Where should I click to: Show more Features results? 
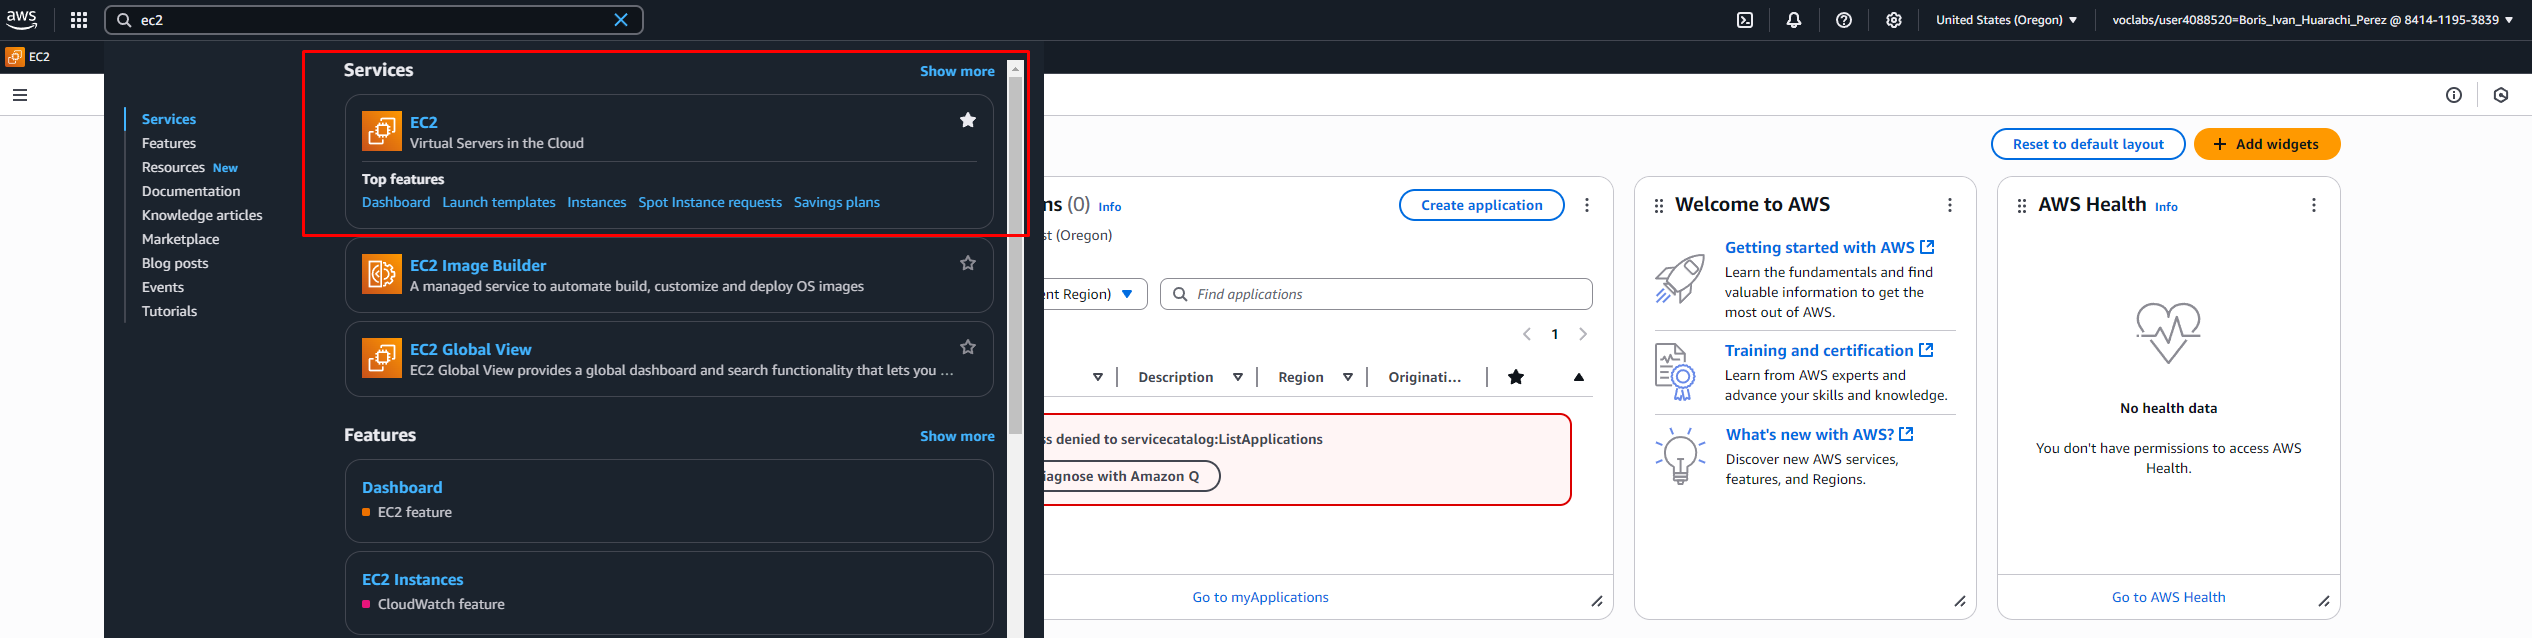click(957, 436)
